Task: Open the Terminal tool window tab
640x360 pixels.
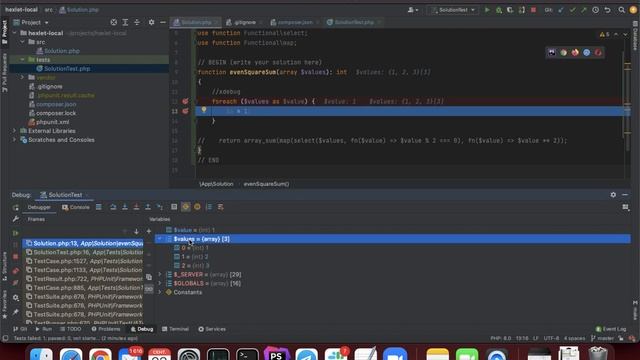Action: point(176,329)
